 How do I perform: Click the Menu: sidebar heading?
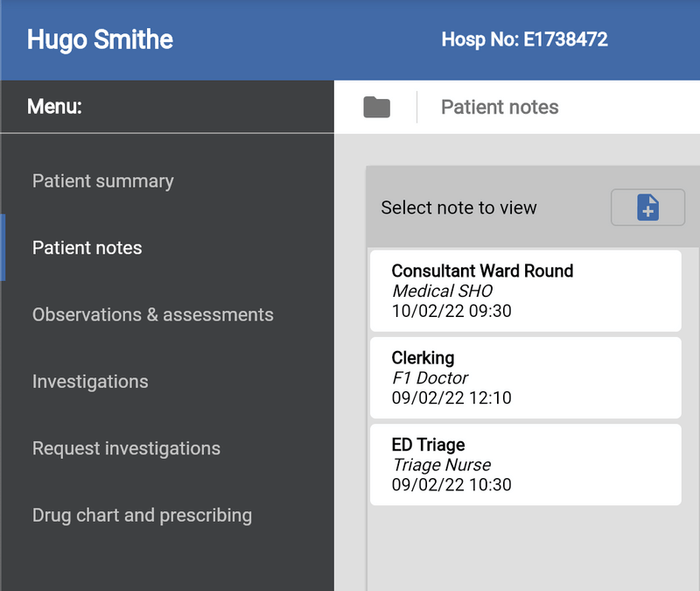tap(55, 107)
